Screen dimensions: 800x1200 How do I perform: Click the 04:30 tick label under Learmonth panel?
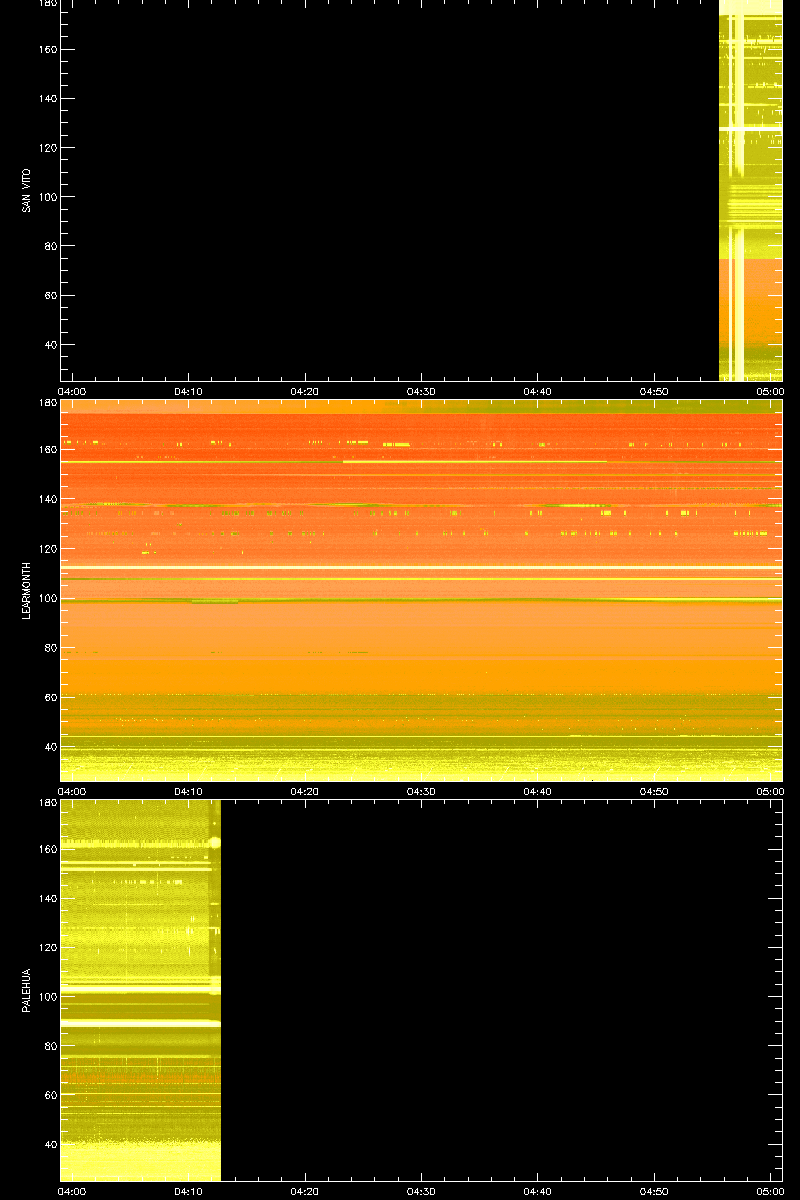click(x=422, y=791)
